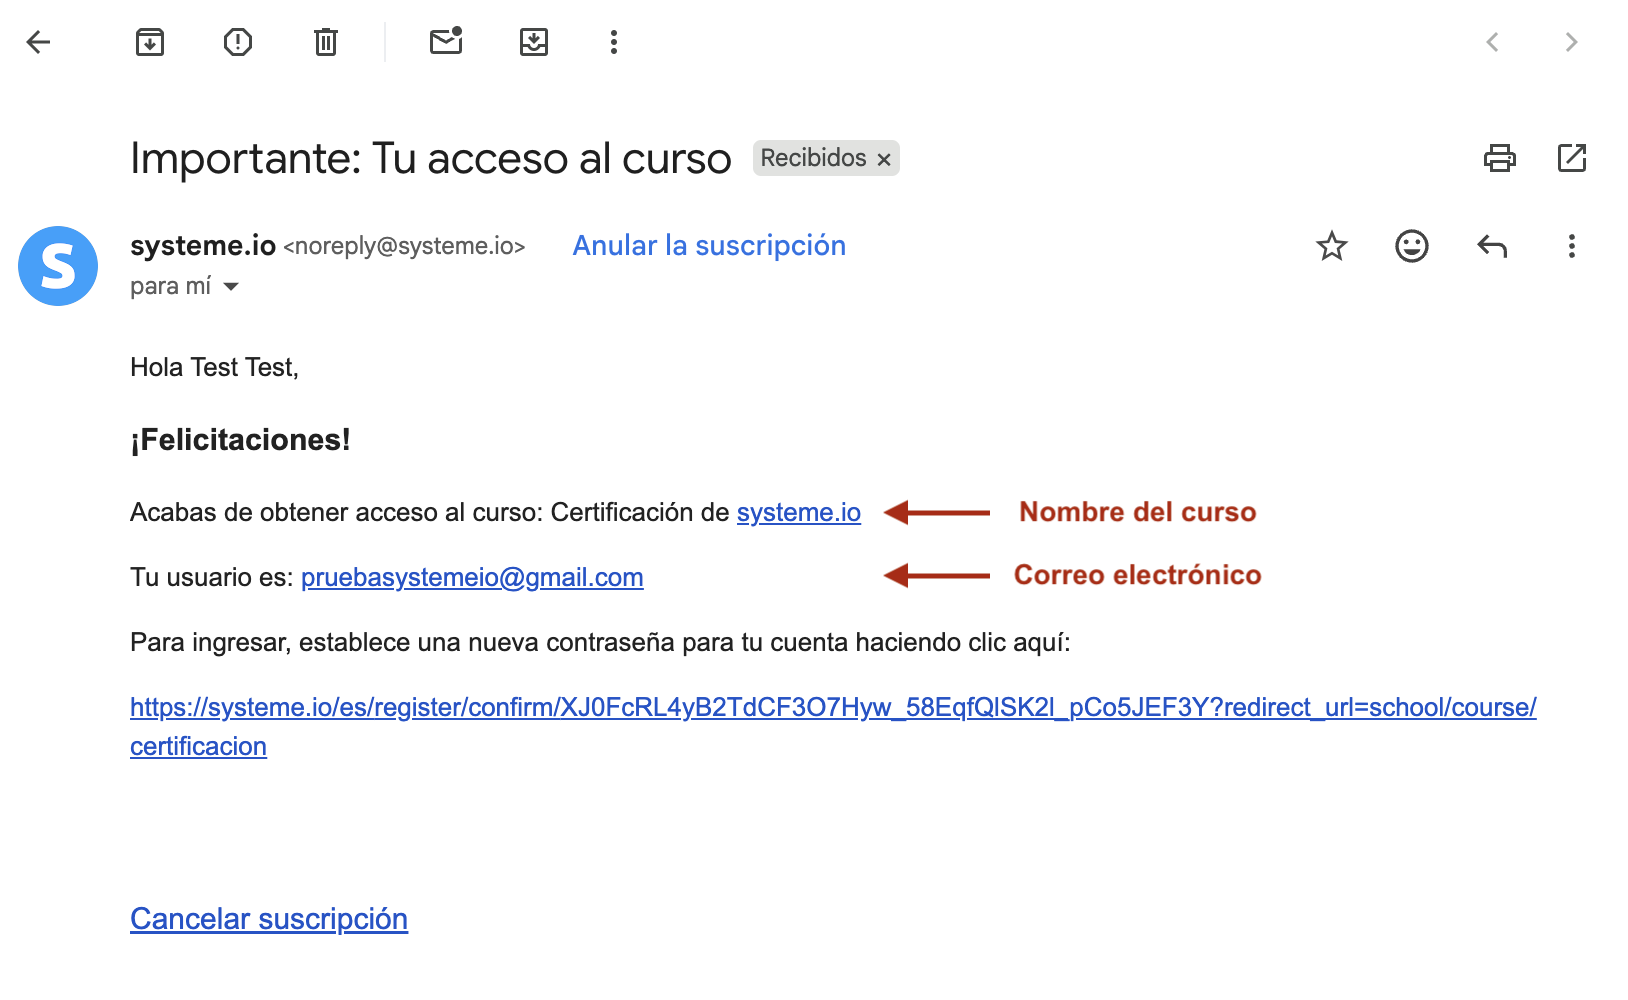The height and width of the screenshot is (1000, 1628).
Task: Click 'Cancelar suscripción' at the bottom
Action: (269, 919)
